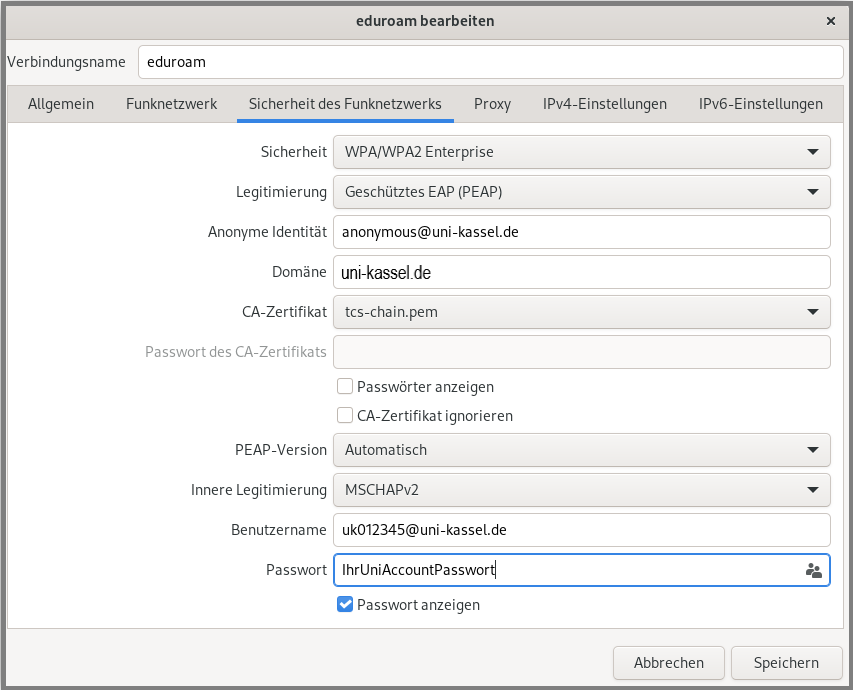
Task: Click the Benutzername input field
Action: [581, 530]
